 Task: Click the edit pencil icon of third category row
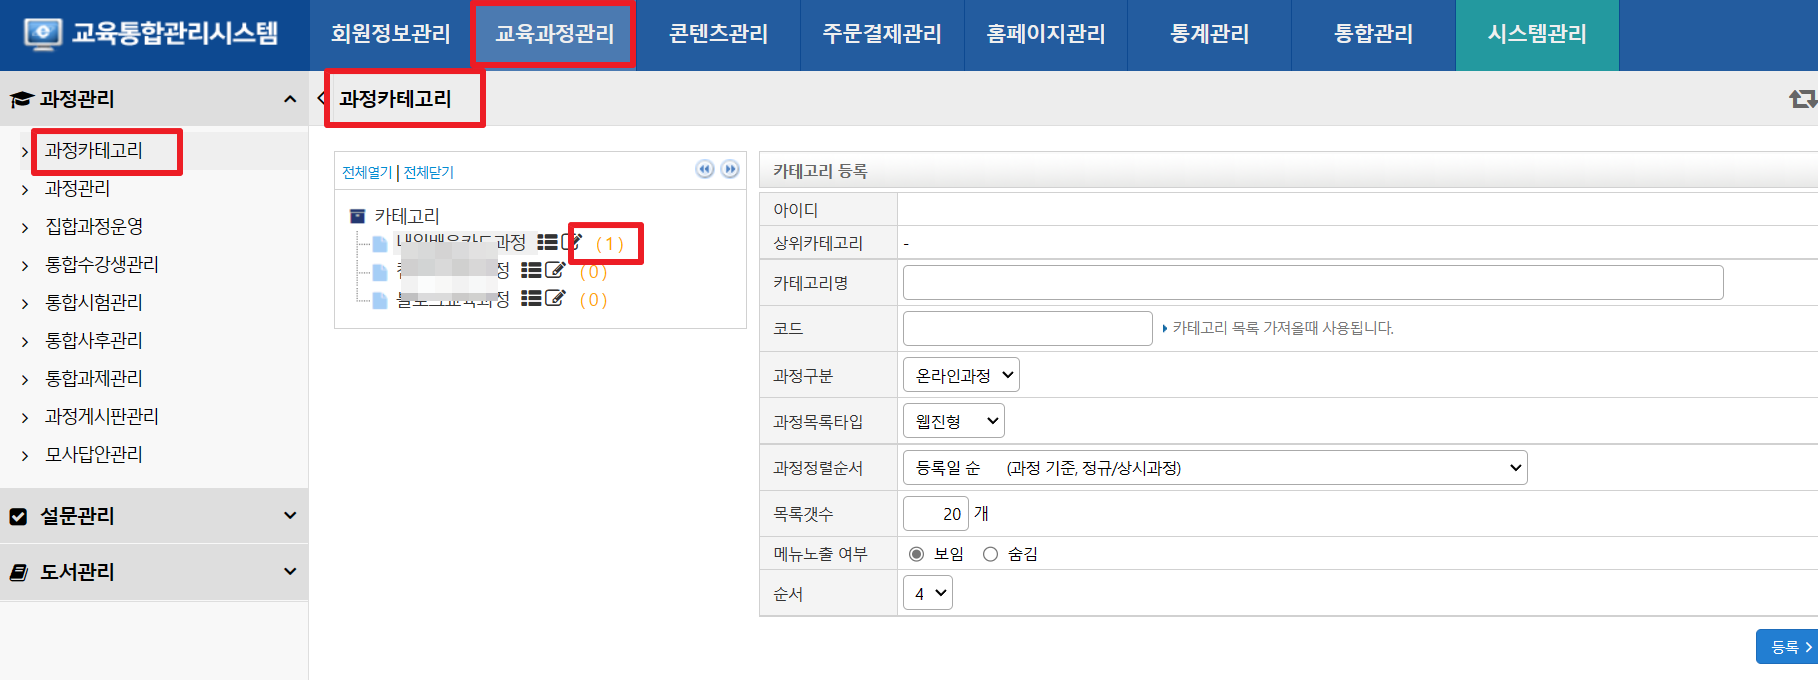555,298
